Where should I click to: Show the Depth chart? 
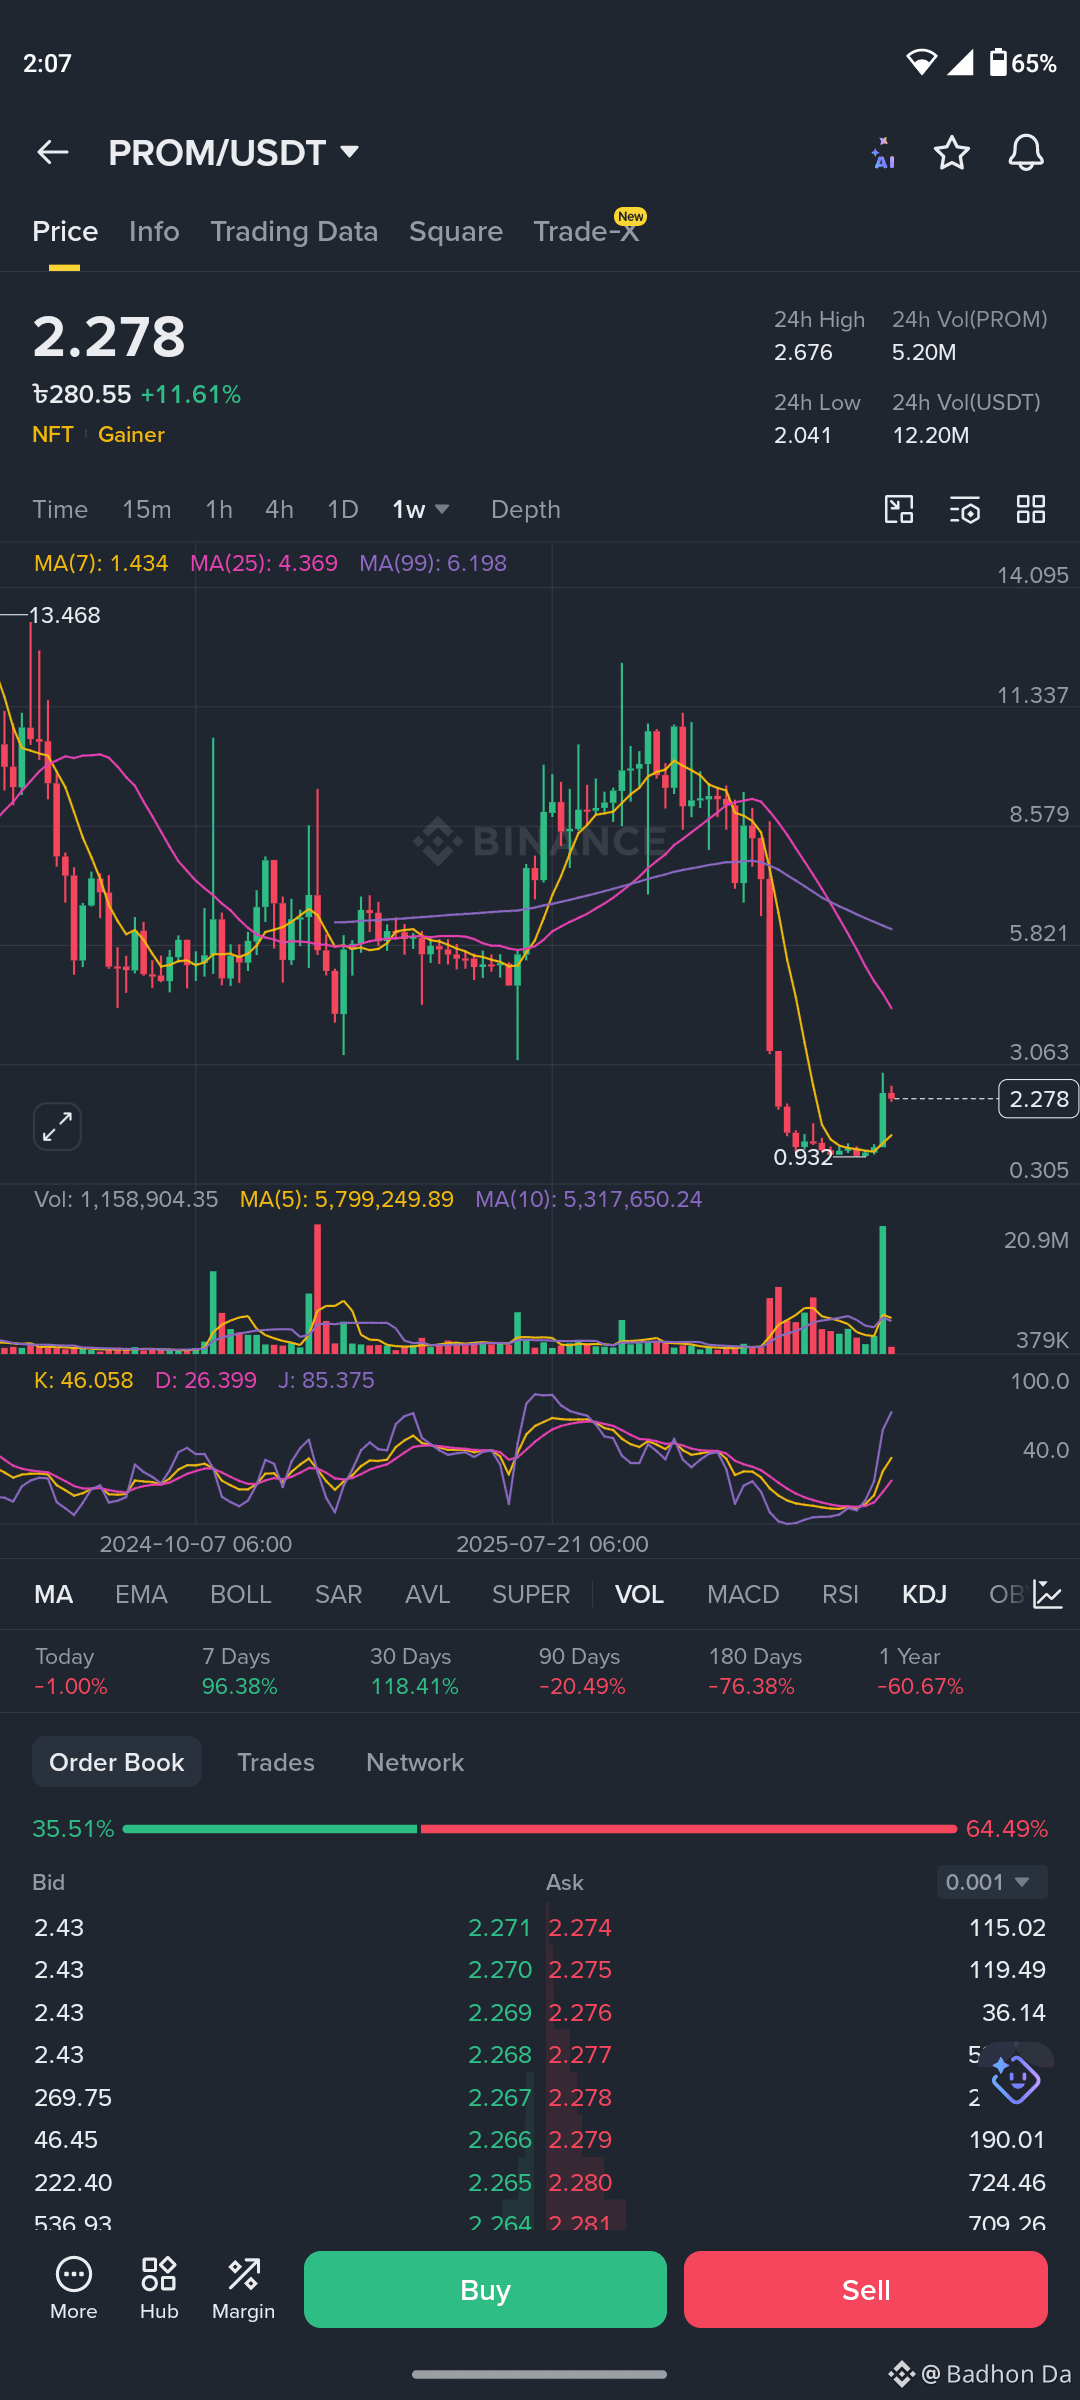[x=526, y=510]
